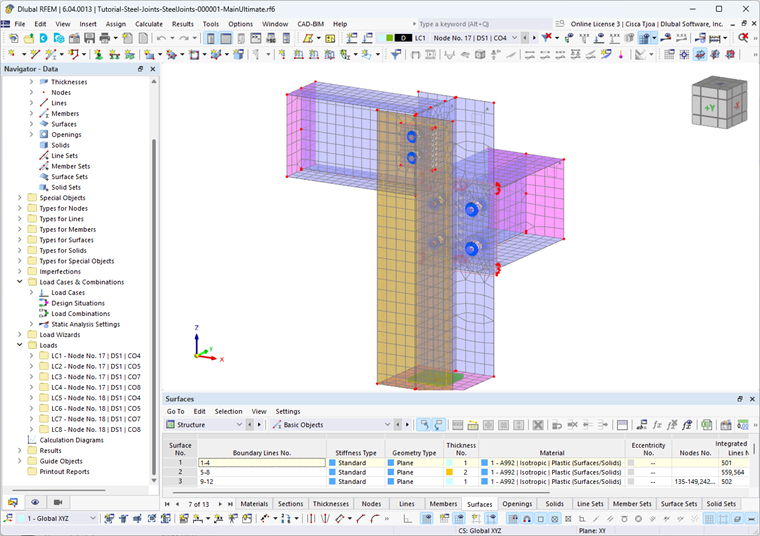
Task: Go to previous load case arrow
Action: pos(525,38)
